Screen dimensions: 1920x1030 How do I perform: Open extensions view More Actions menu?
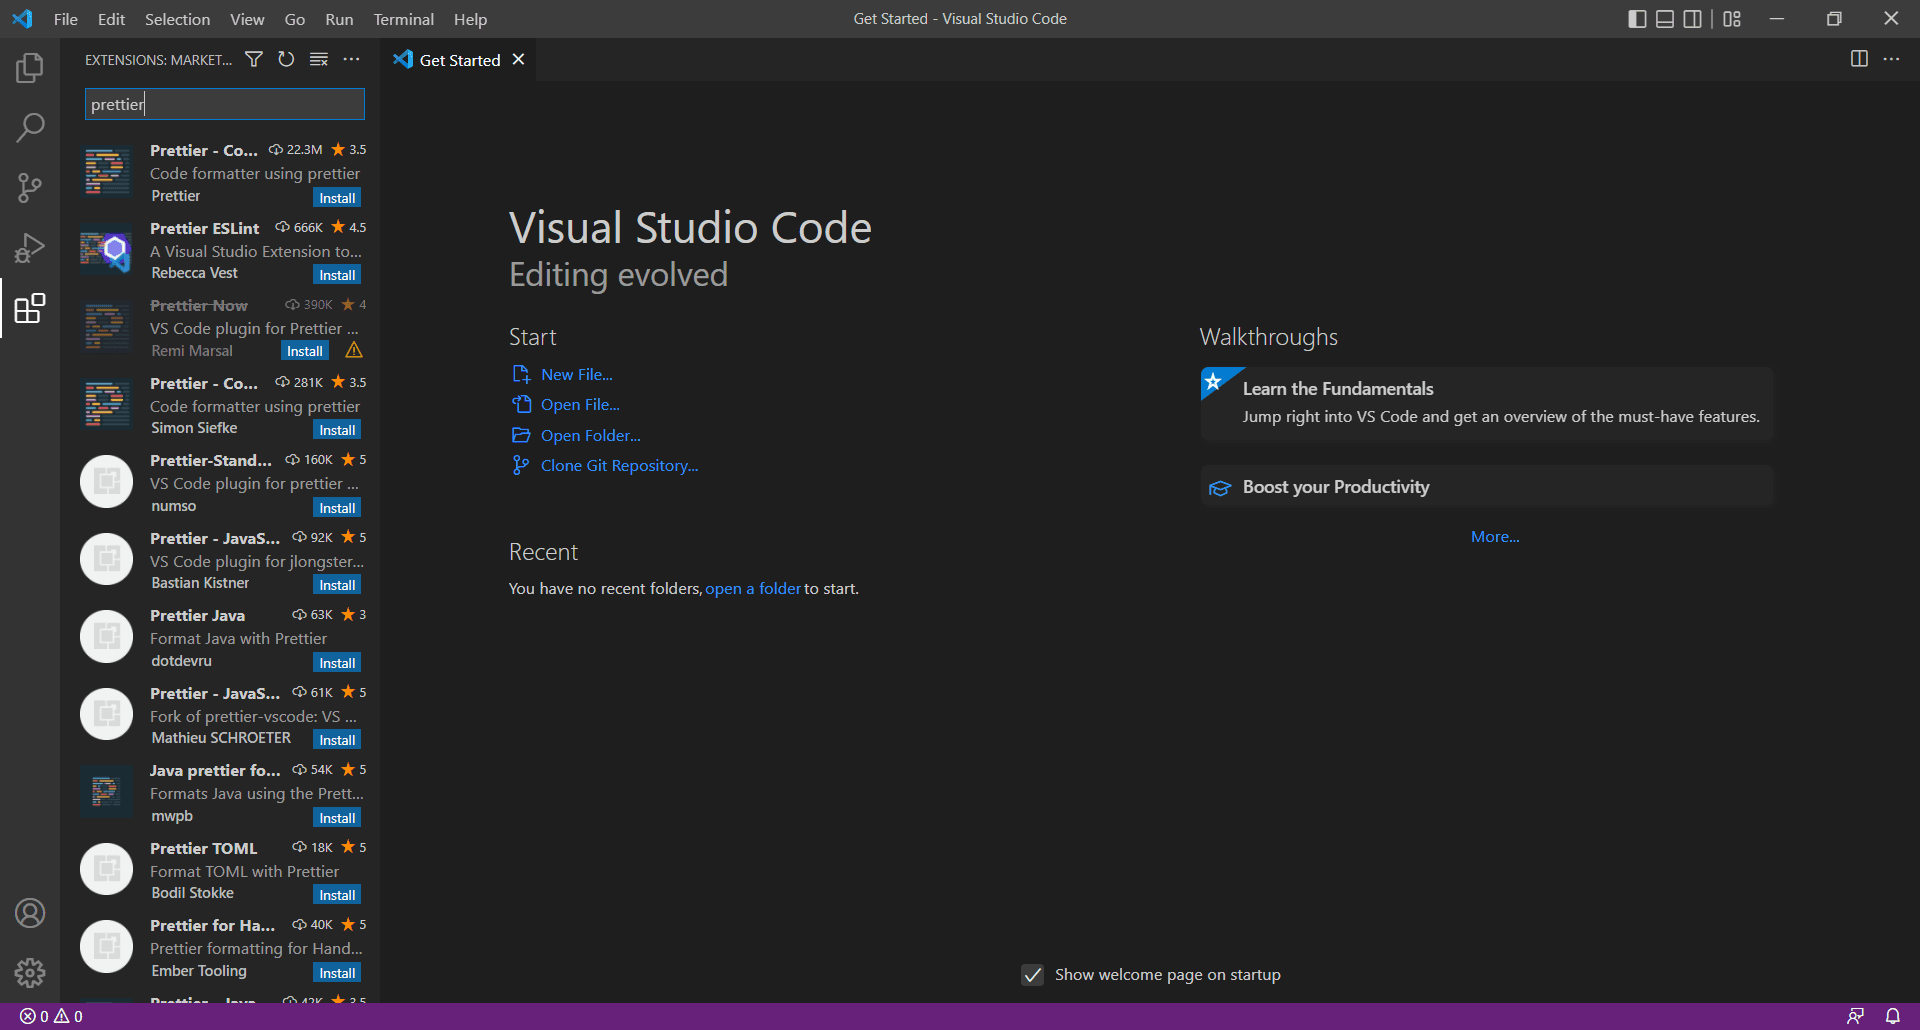tap(351, 60)
